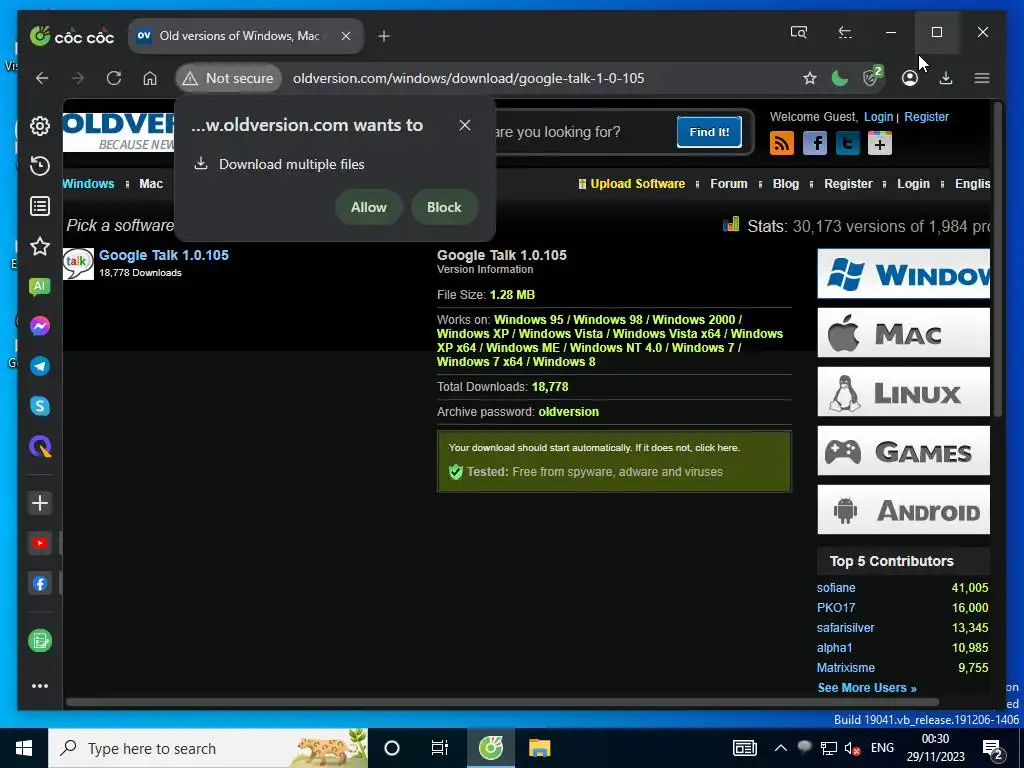View contributor safarisilver profile
The height and width of the screenshot is (768, 1024).
[845, 628]
